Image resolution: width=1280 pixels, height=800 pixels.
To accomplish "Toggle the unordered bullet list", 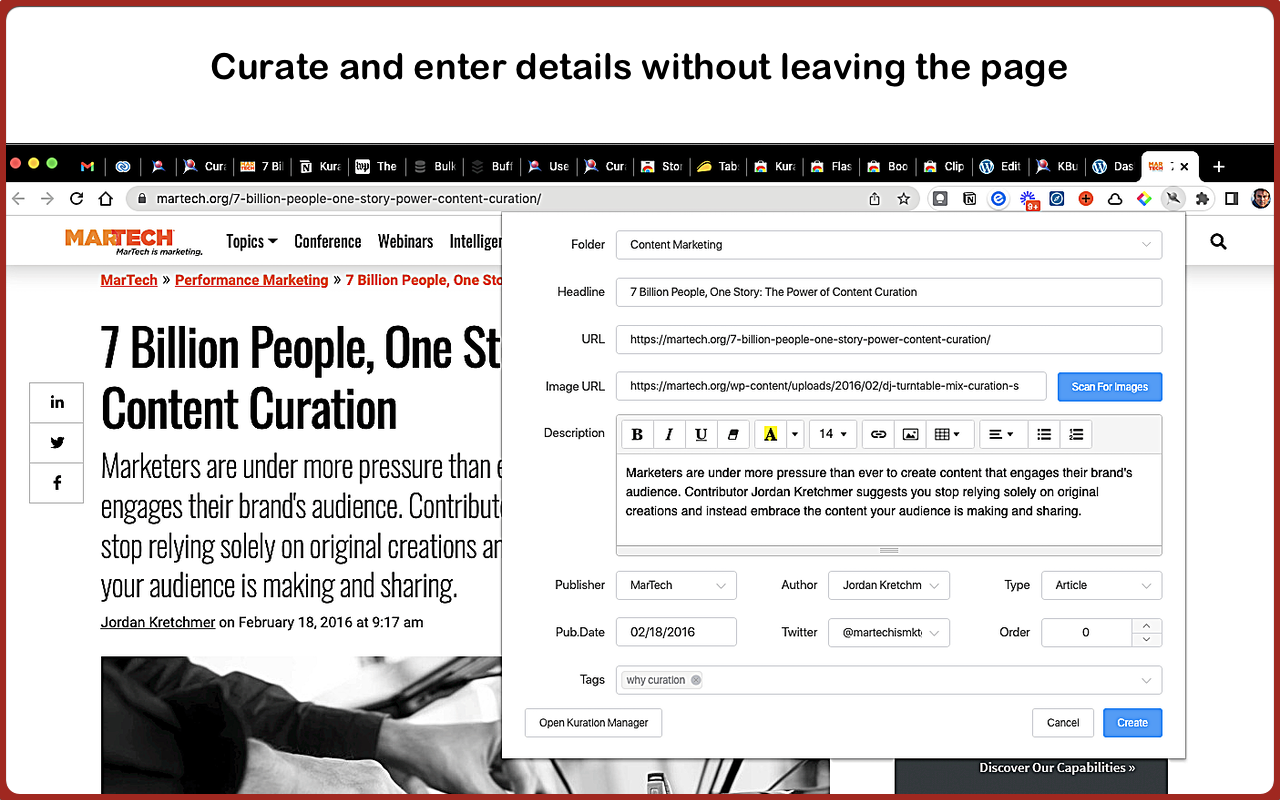I will coord(1044,434).
